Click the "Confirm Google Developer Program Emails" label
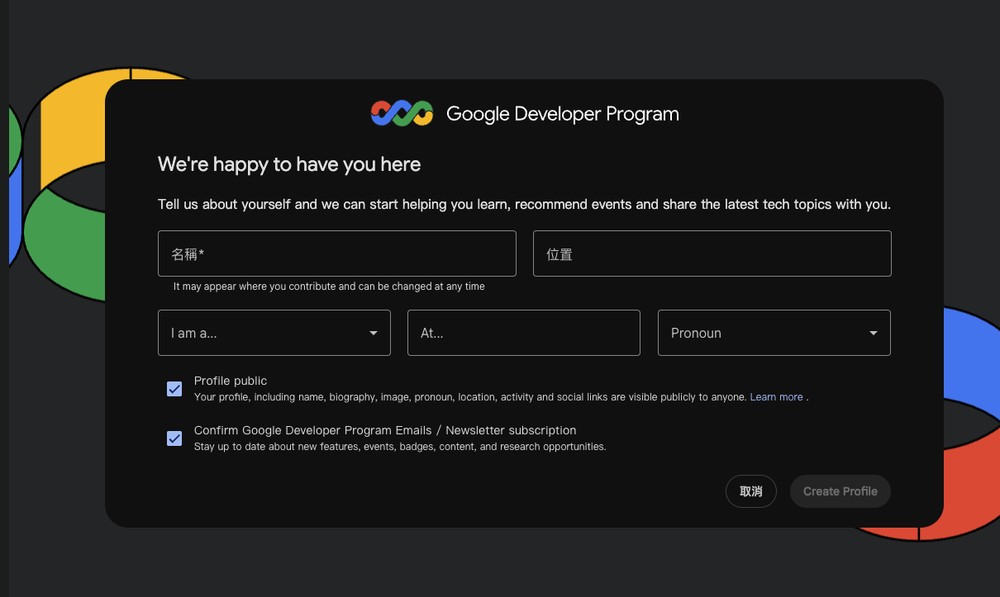This screenshot has width=1000, height=597. pos(385,431)
